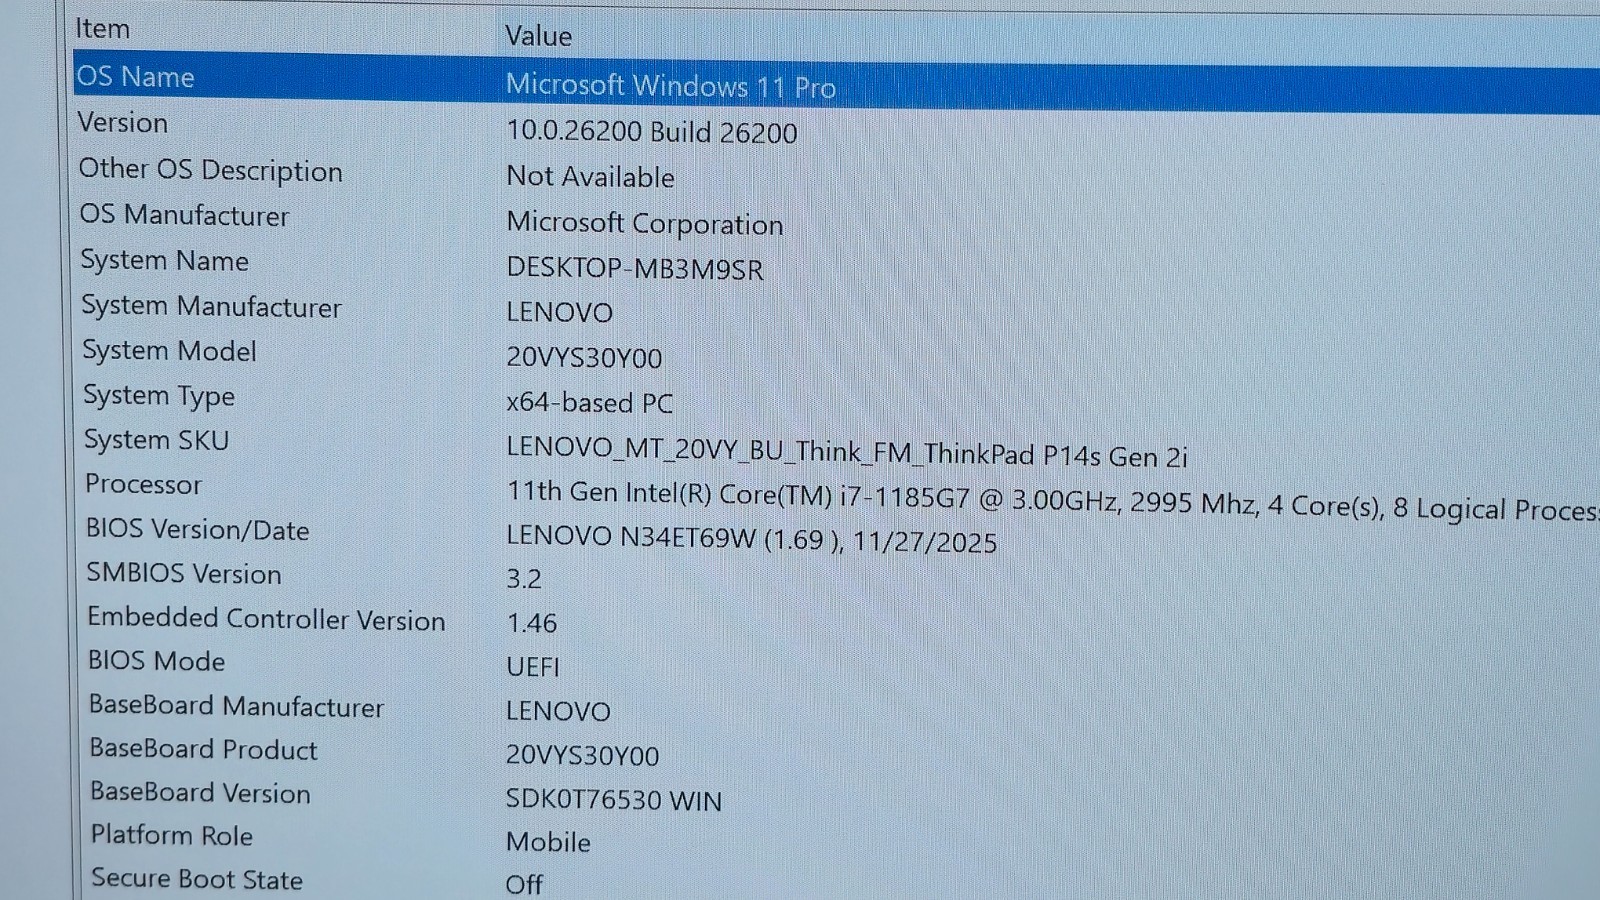Select the BaseBoard Manufacturer row
The width and height of the screenshot is (1600, 900).
(237, 706)
